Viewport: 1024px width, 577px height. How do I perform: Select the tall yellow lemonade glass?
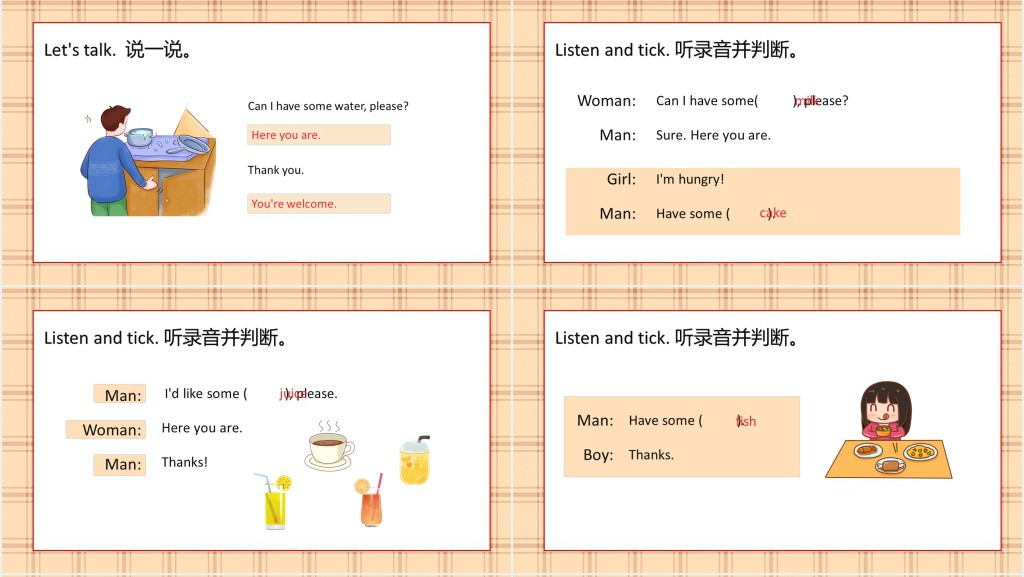point(274,501)
